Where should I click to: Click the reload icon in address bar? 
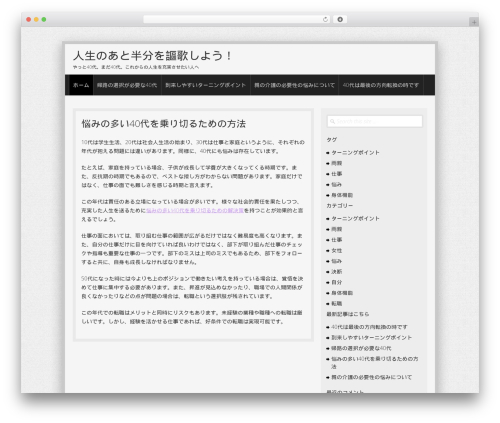[x=325, y=20]
